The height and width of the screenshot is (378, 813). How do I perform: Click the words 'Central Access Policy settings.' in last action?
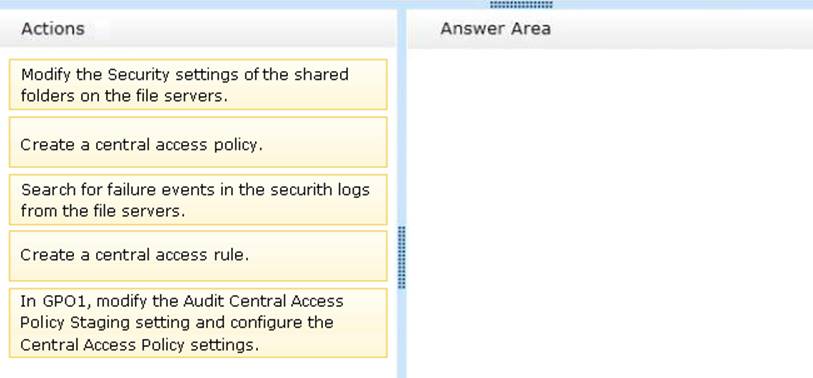coord(139,345)
